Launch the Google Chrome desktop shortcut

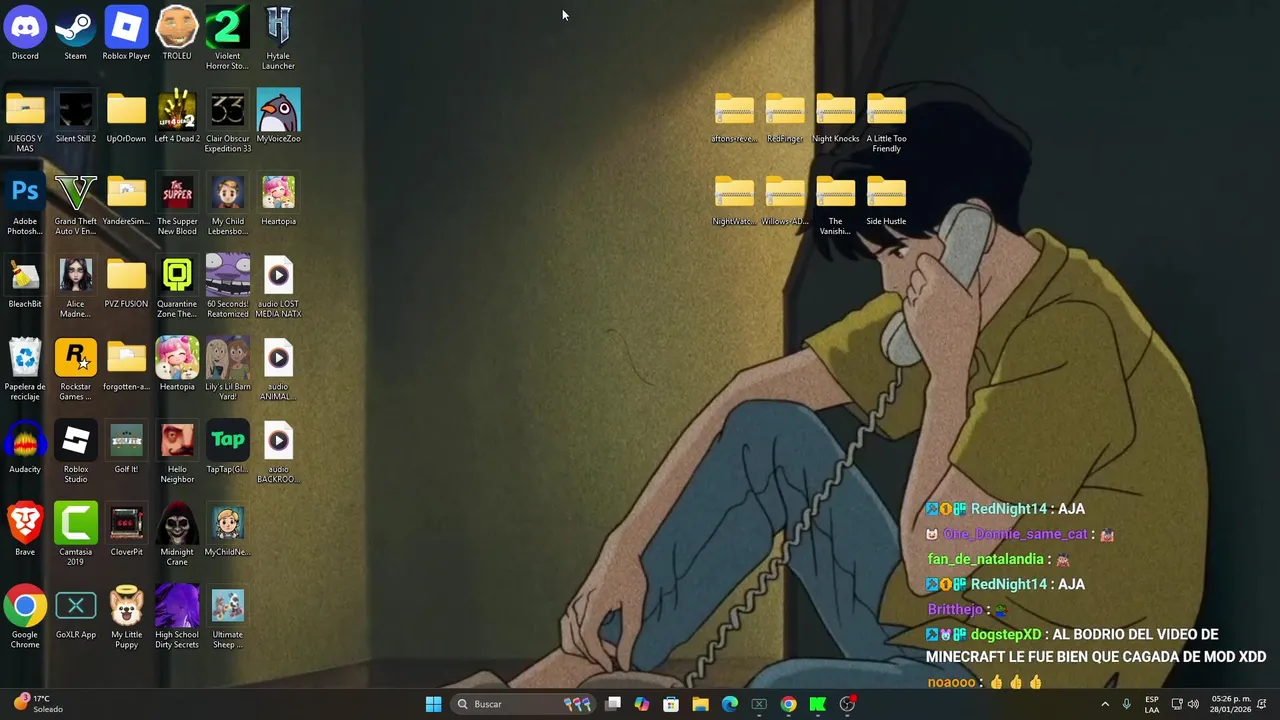pyautogui.click(x=25, y=618)
